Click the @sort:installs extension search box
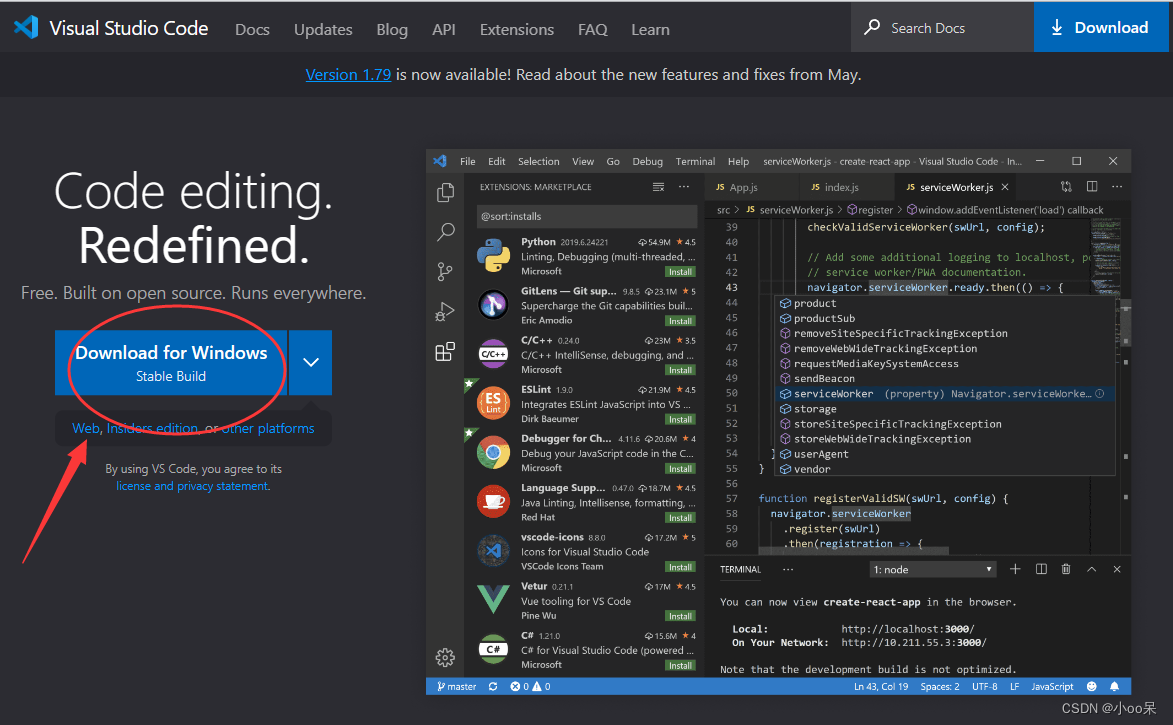The width and height of the screenshot is (1173, 725). [x=586, y=216]
